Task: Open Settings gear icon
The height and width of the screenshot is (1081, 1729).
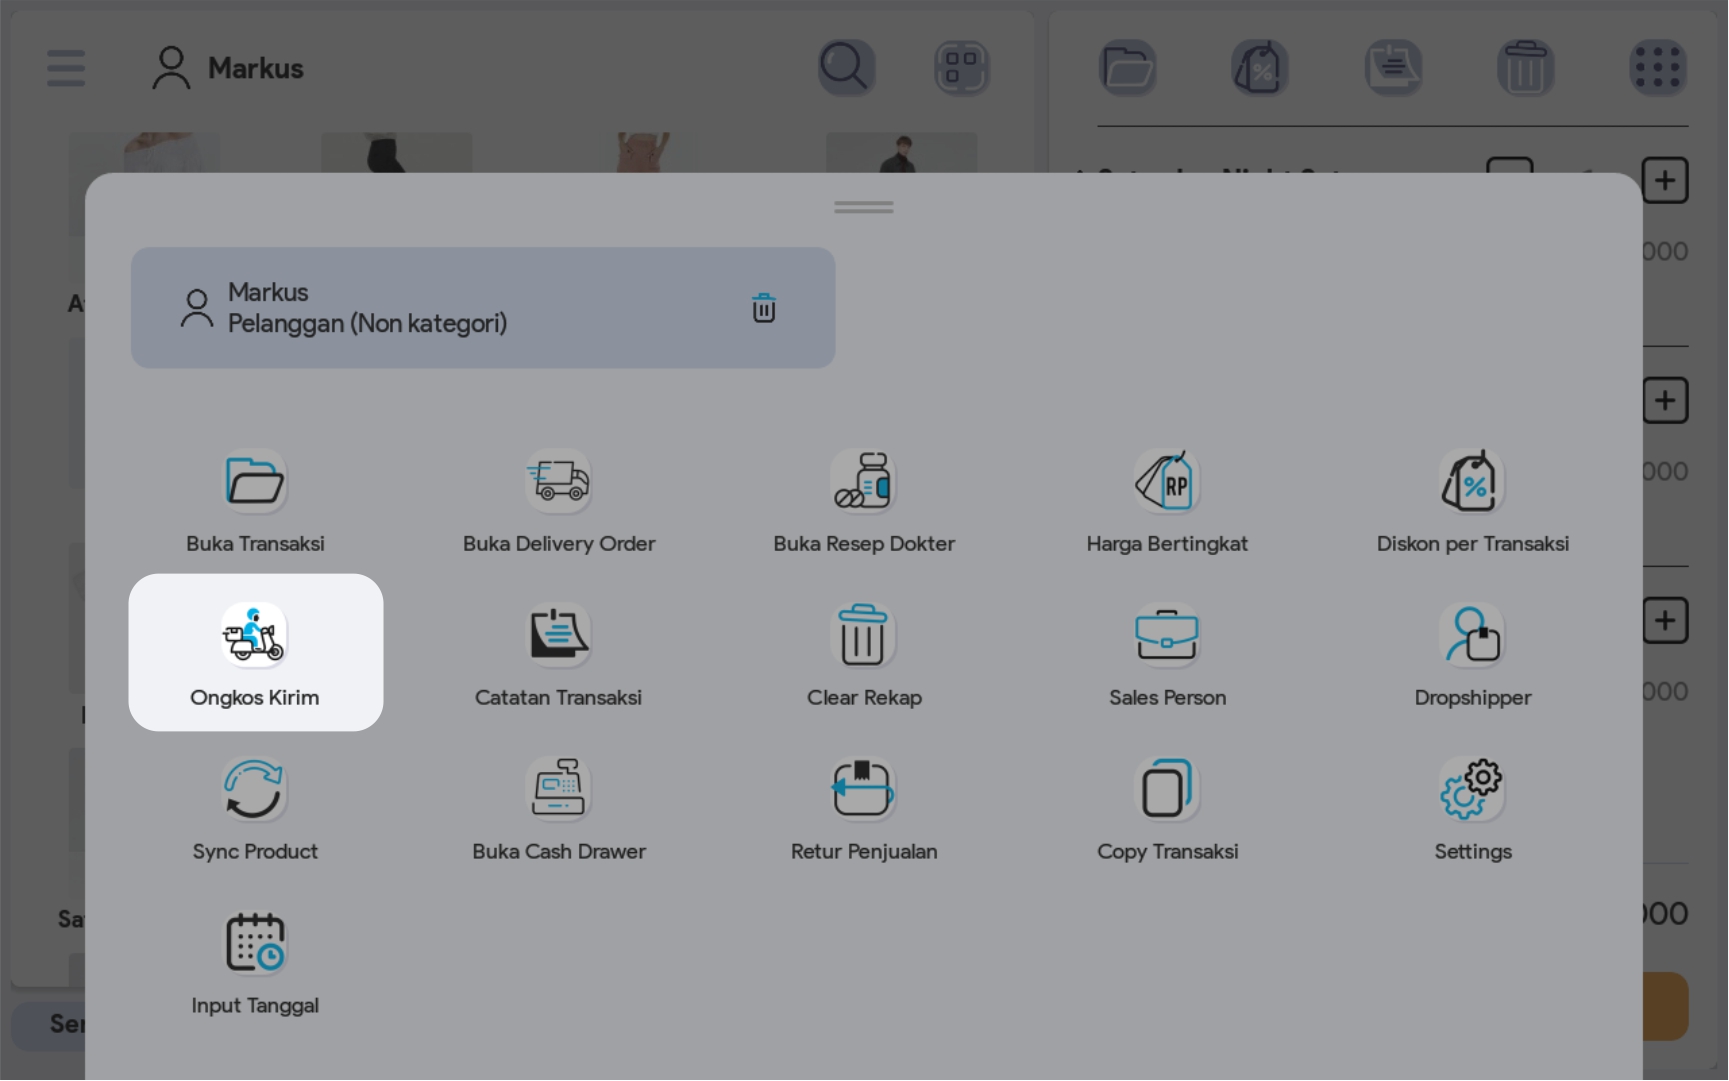Action: pyautogui.click(x=1472, y=790)
